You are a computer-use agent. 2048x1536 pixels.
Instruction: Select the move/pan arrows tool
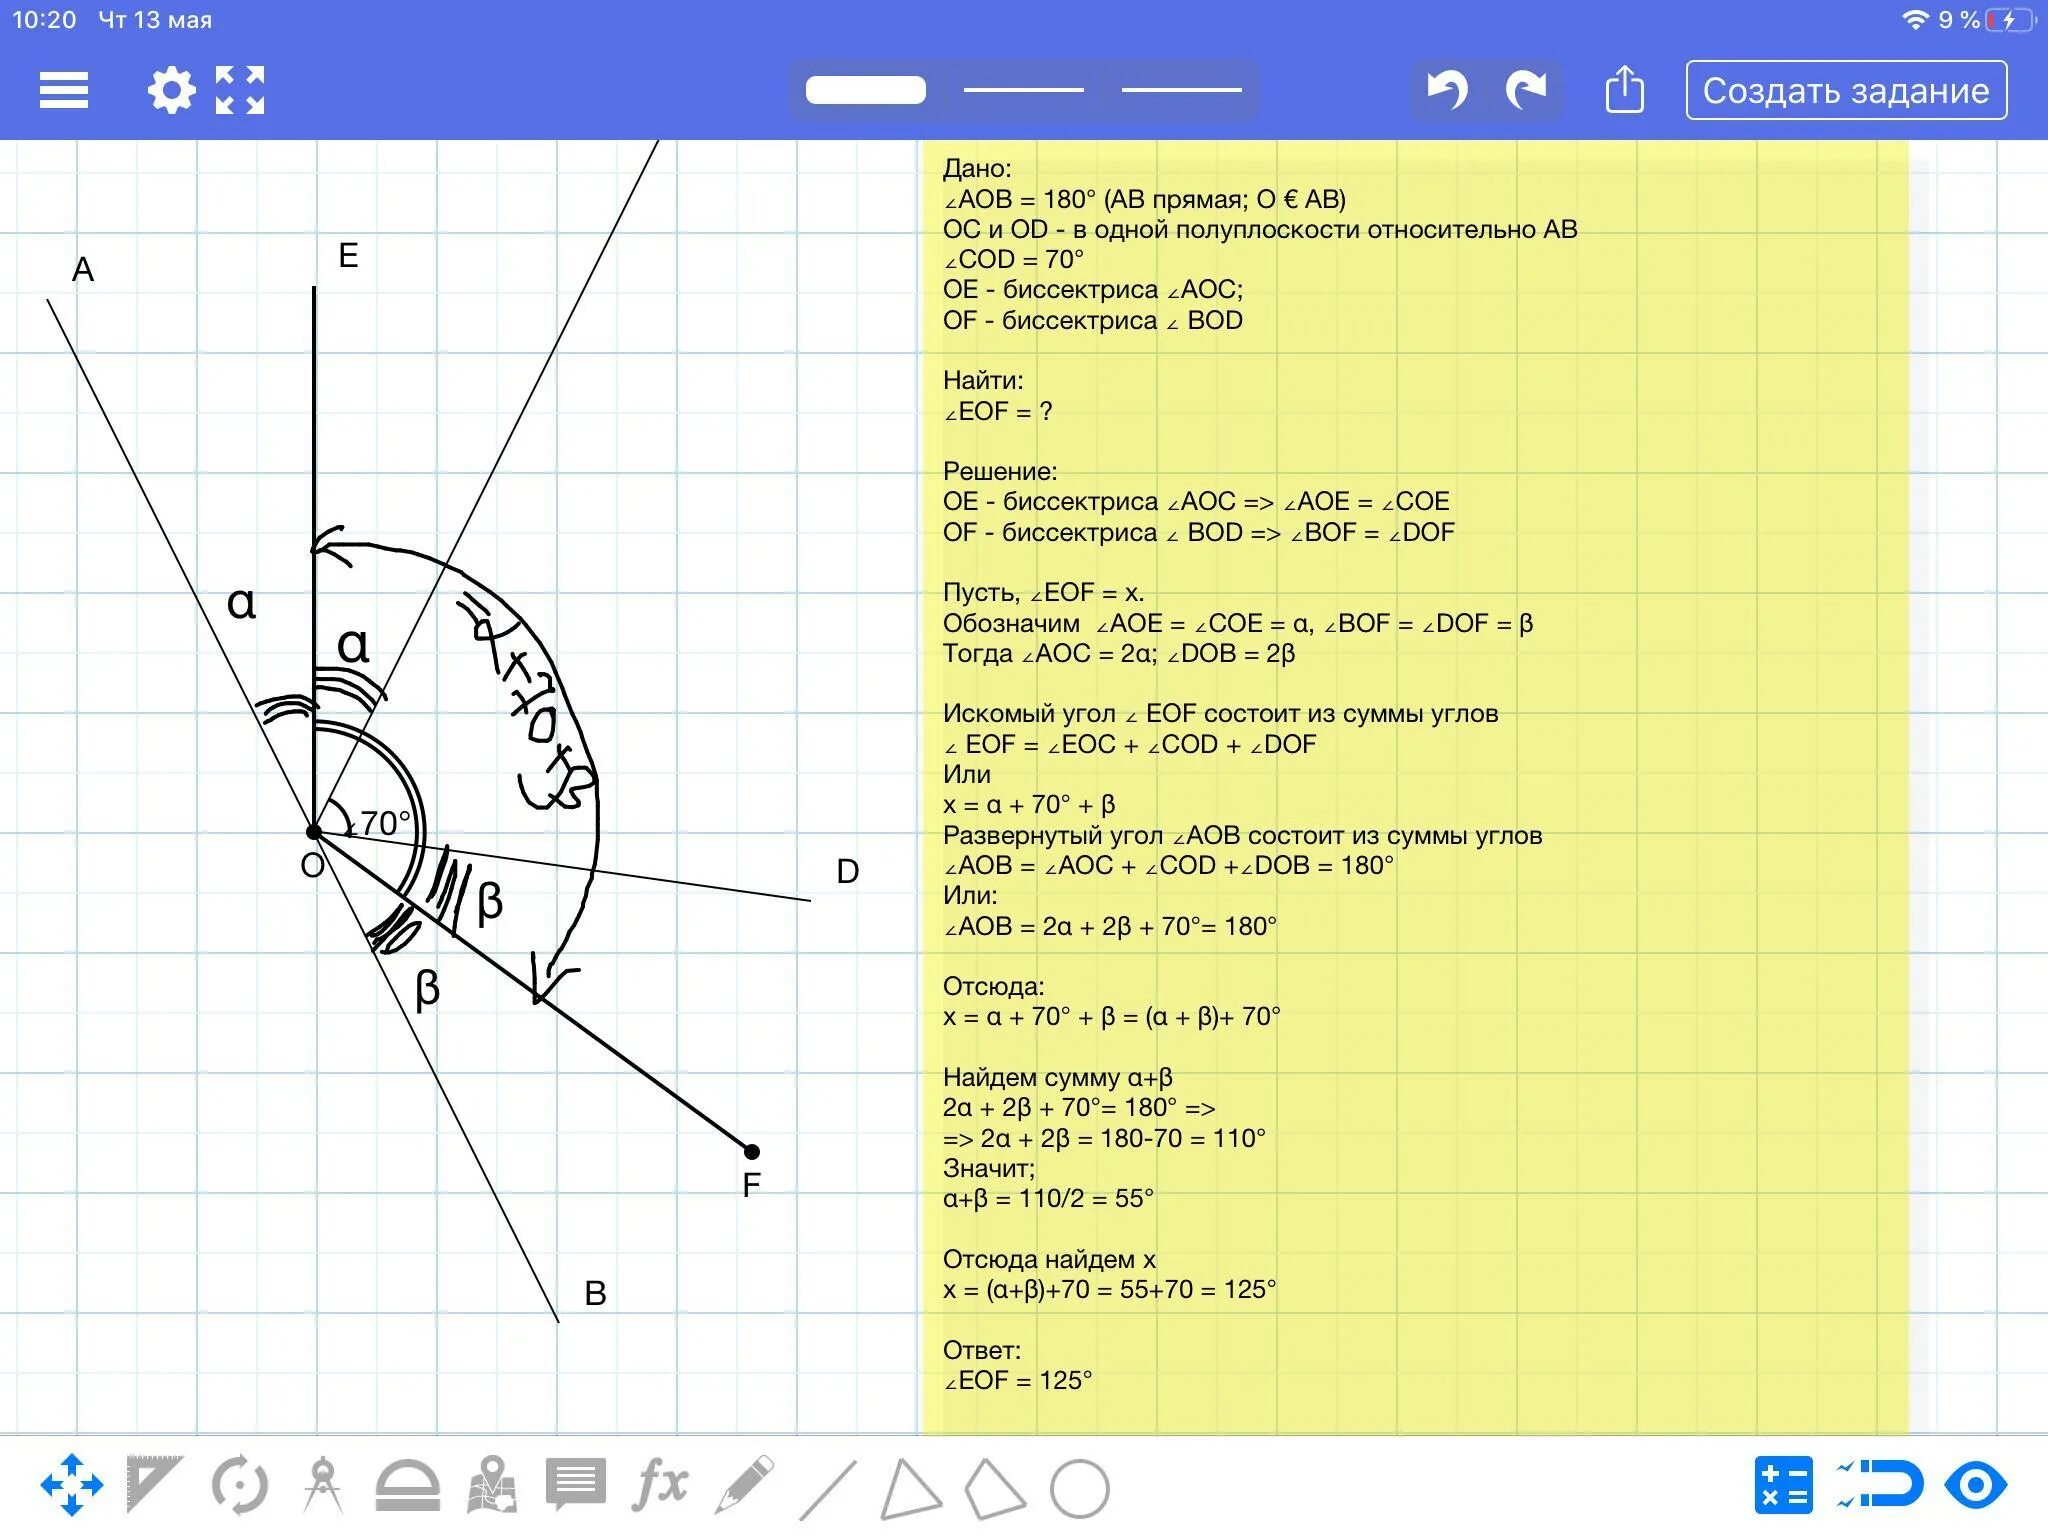(71, 1485)
